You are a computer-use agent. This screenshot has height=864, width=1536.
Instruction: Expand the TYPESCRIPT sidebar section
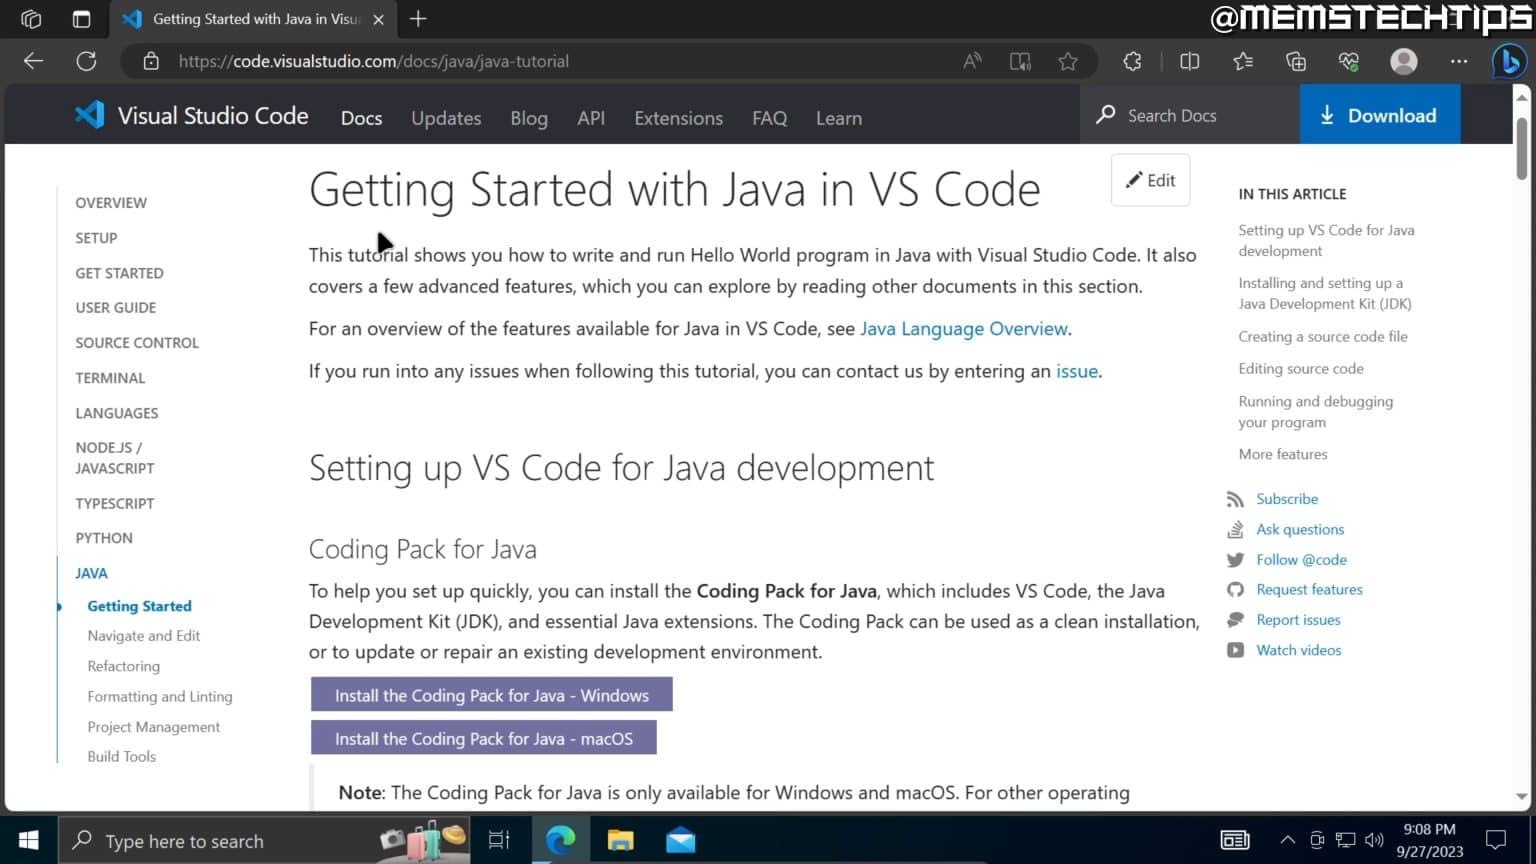click(x=114, y=503)
